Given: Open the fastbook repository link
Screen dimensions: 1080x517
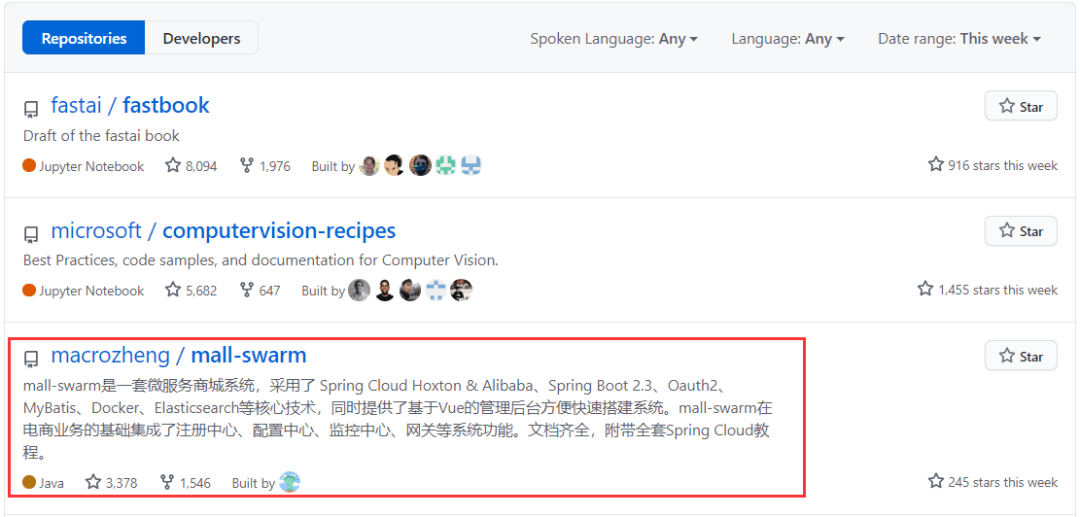Looking at the screenshot, I should click(x=166, y=105).
